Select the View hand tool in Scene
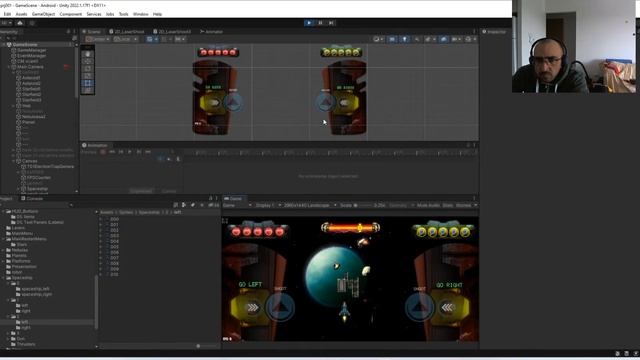The height and width of the screenshot is (360, 640). tap(88, 54)
